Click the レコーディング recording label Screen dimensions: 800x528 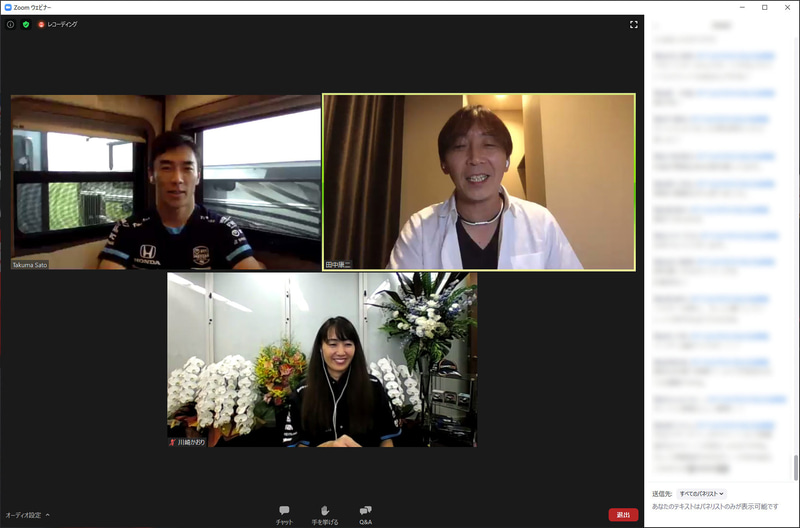(62, 24)
